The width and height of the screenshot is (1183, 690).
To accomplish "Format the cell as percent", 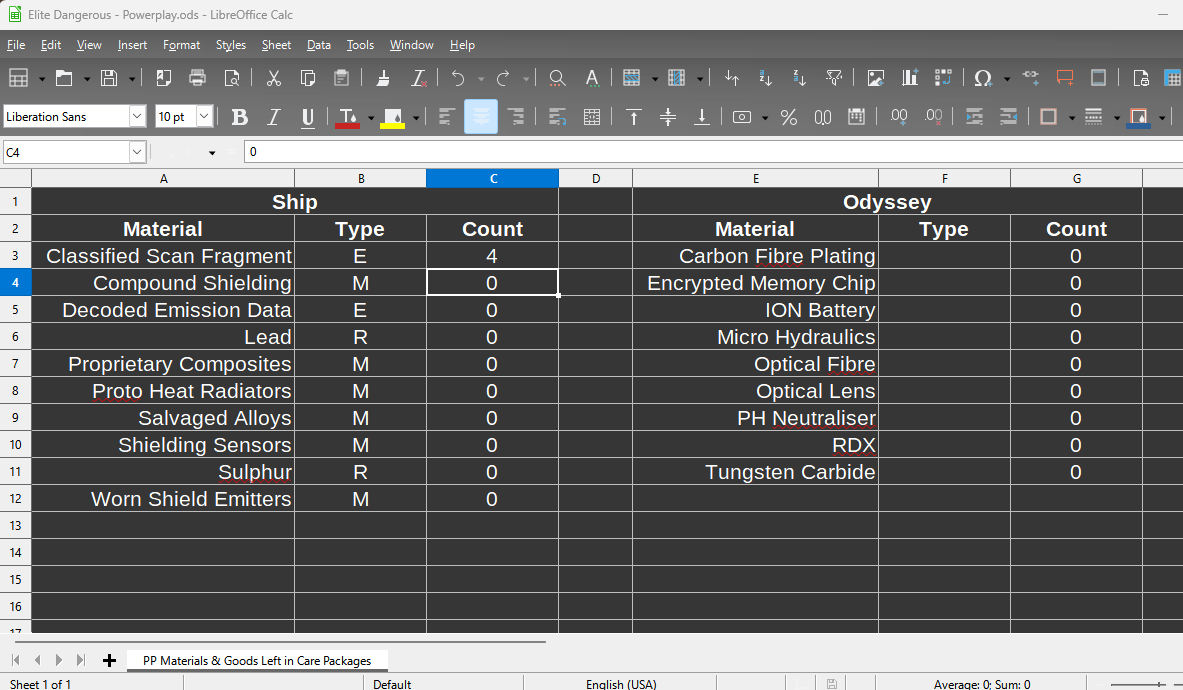I will click(x=788, y=117).
